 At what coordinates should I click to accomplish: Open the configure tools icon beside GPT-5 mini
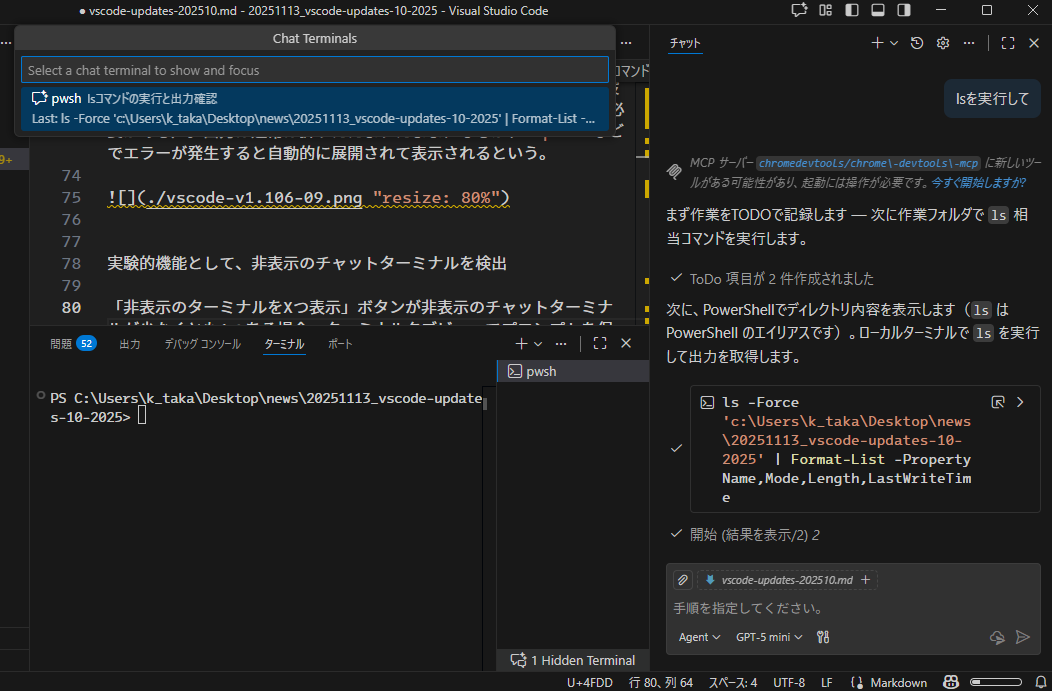tap(823, 637)
